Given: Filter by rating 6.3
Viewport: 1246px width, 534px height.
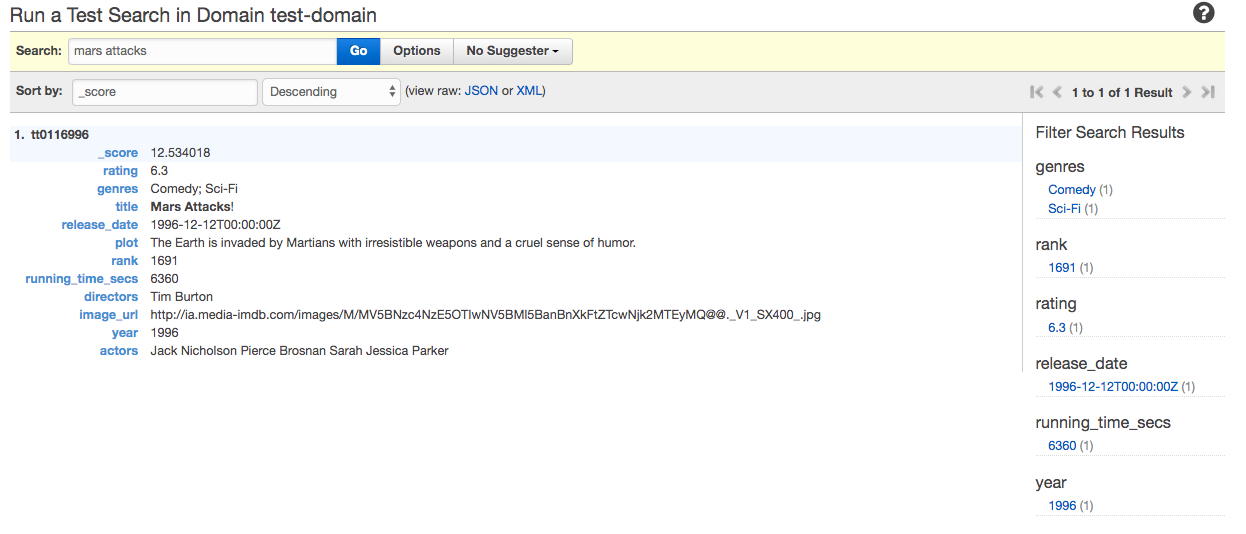Looking at the screenshot, I should [x=1057, y=328].
